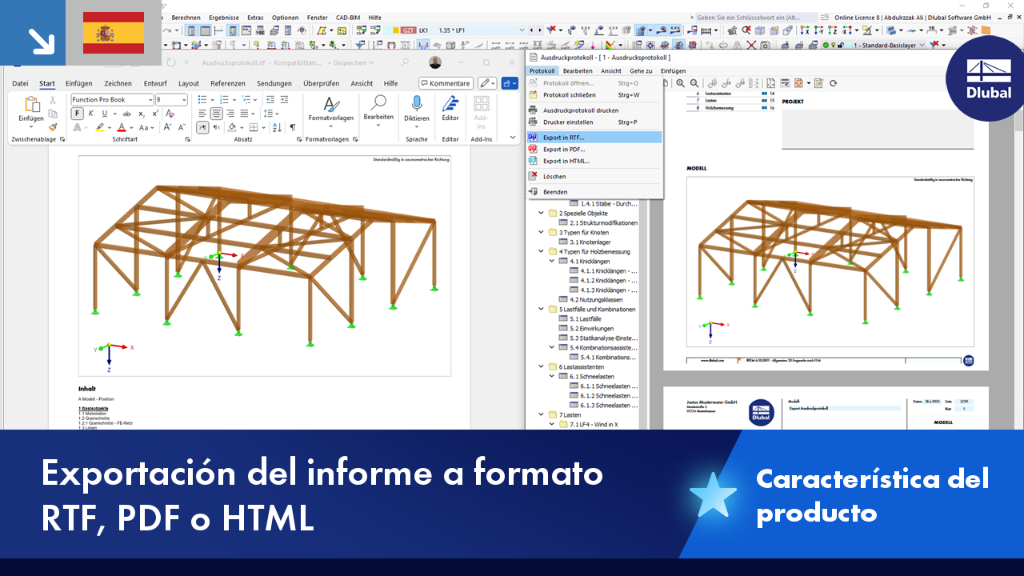Screen dimensions: 1024x576
Task: Click the Format Painter brush icon
Action: (x=53, y=127)
